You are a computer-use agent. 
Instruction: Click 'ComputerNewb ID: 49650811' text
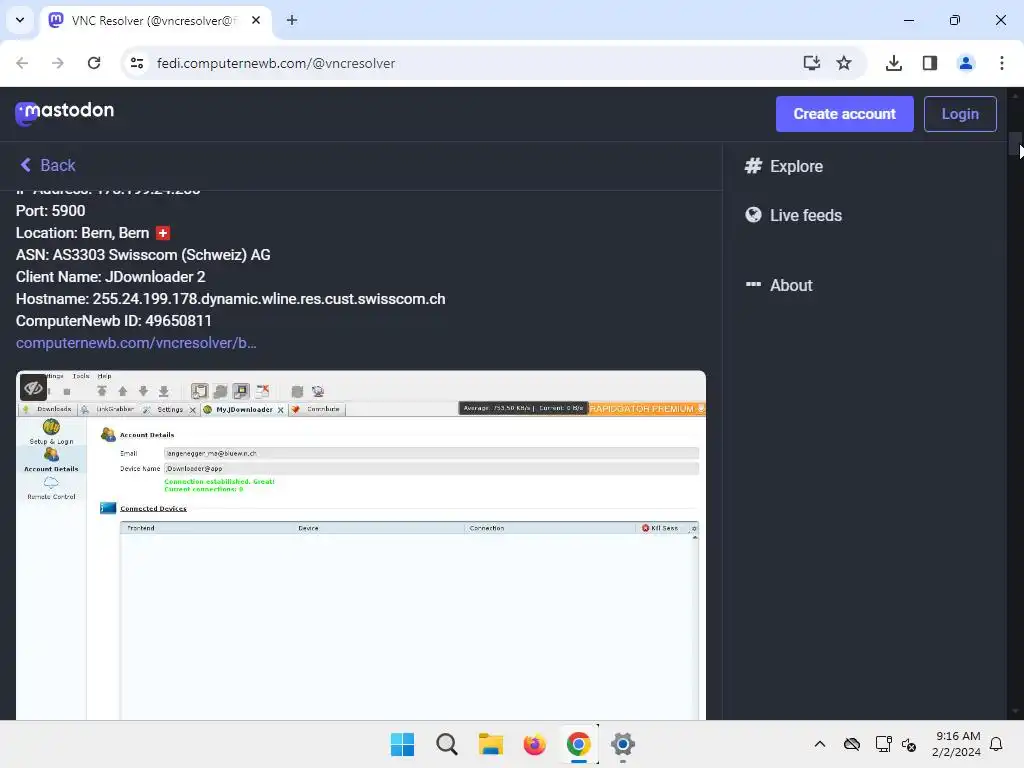[x=114, y=321]
